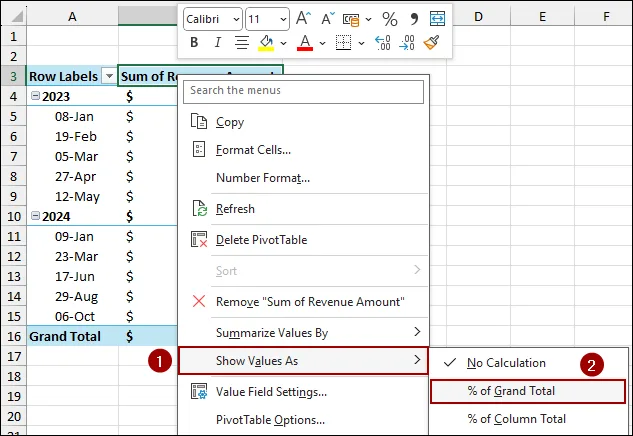Click the Delete PivotTable icon
Screen dimensions: 633x436
coord(199,239)
